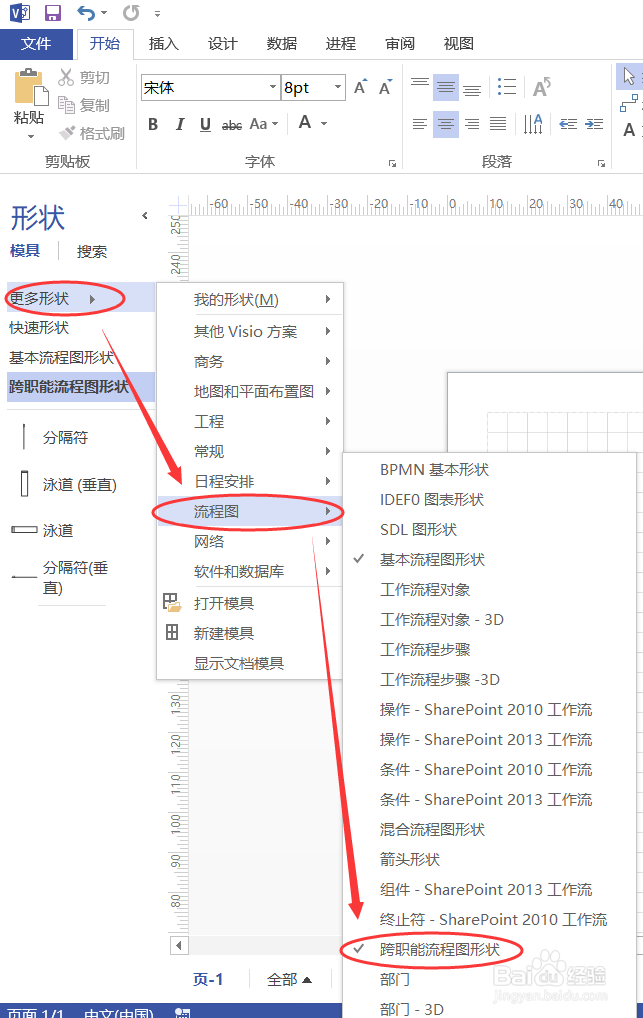Select the 基本流程图形状 stencil title
Viewport: 643px width, 1018px height.
(61, 358)
